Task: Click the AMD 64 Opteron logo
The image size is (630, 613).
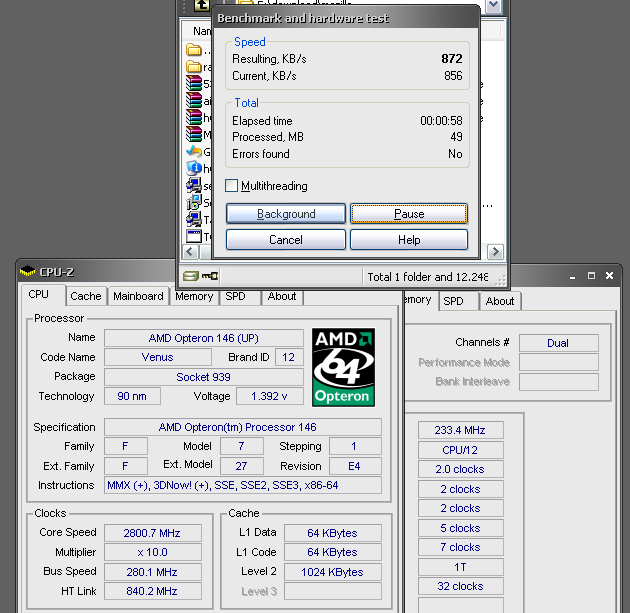Action: click(x=344, y=367)
